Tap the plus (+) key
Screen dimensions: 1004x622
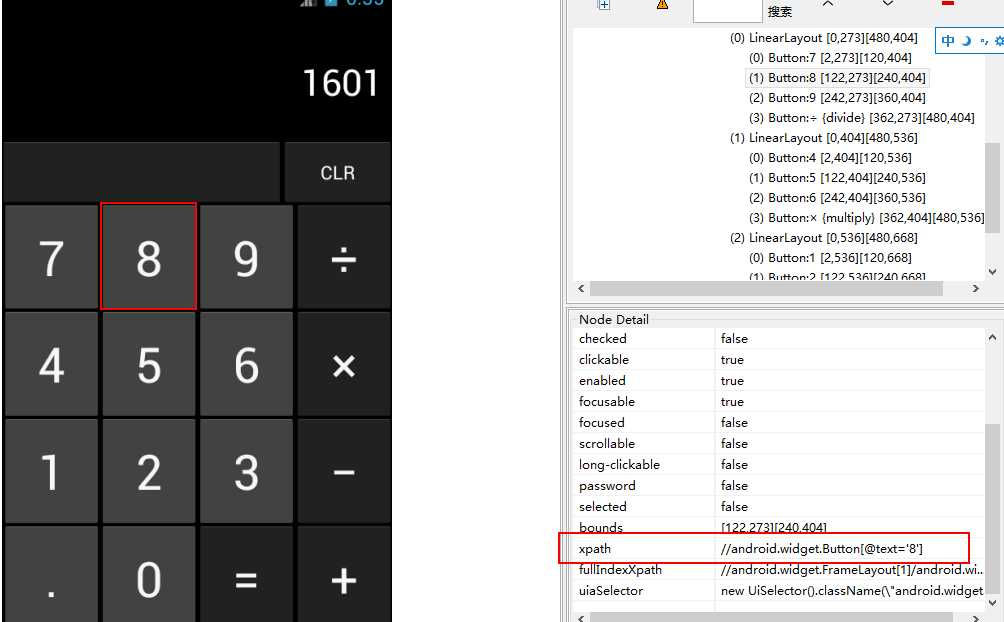(x=344, y=575)
